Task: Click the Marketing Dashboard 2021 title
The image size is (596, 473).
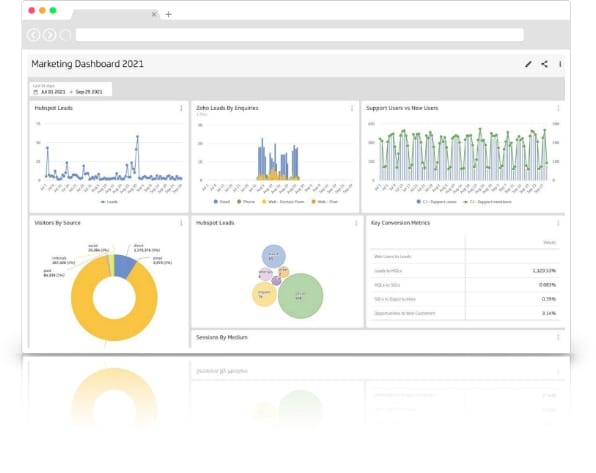Action: (x=87, y=64)
